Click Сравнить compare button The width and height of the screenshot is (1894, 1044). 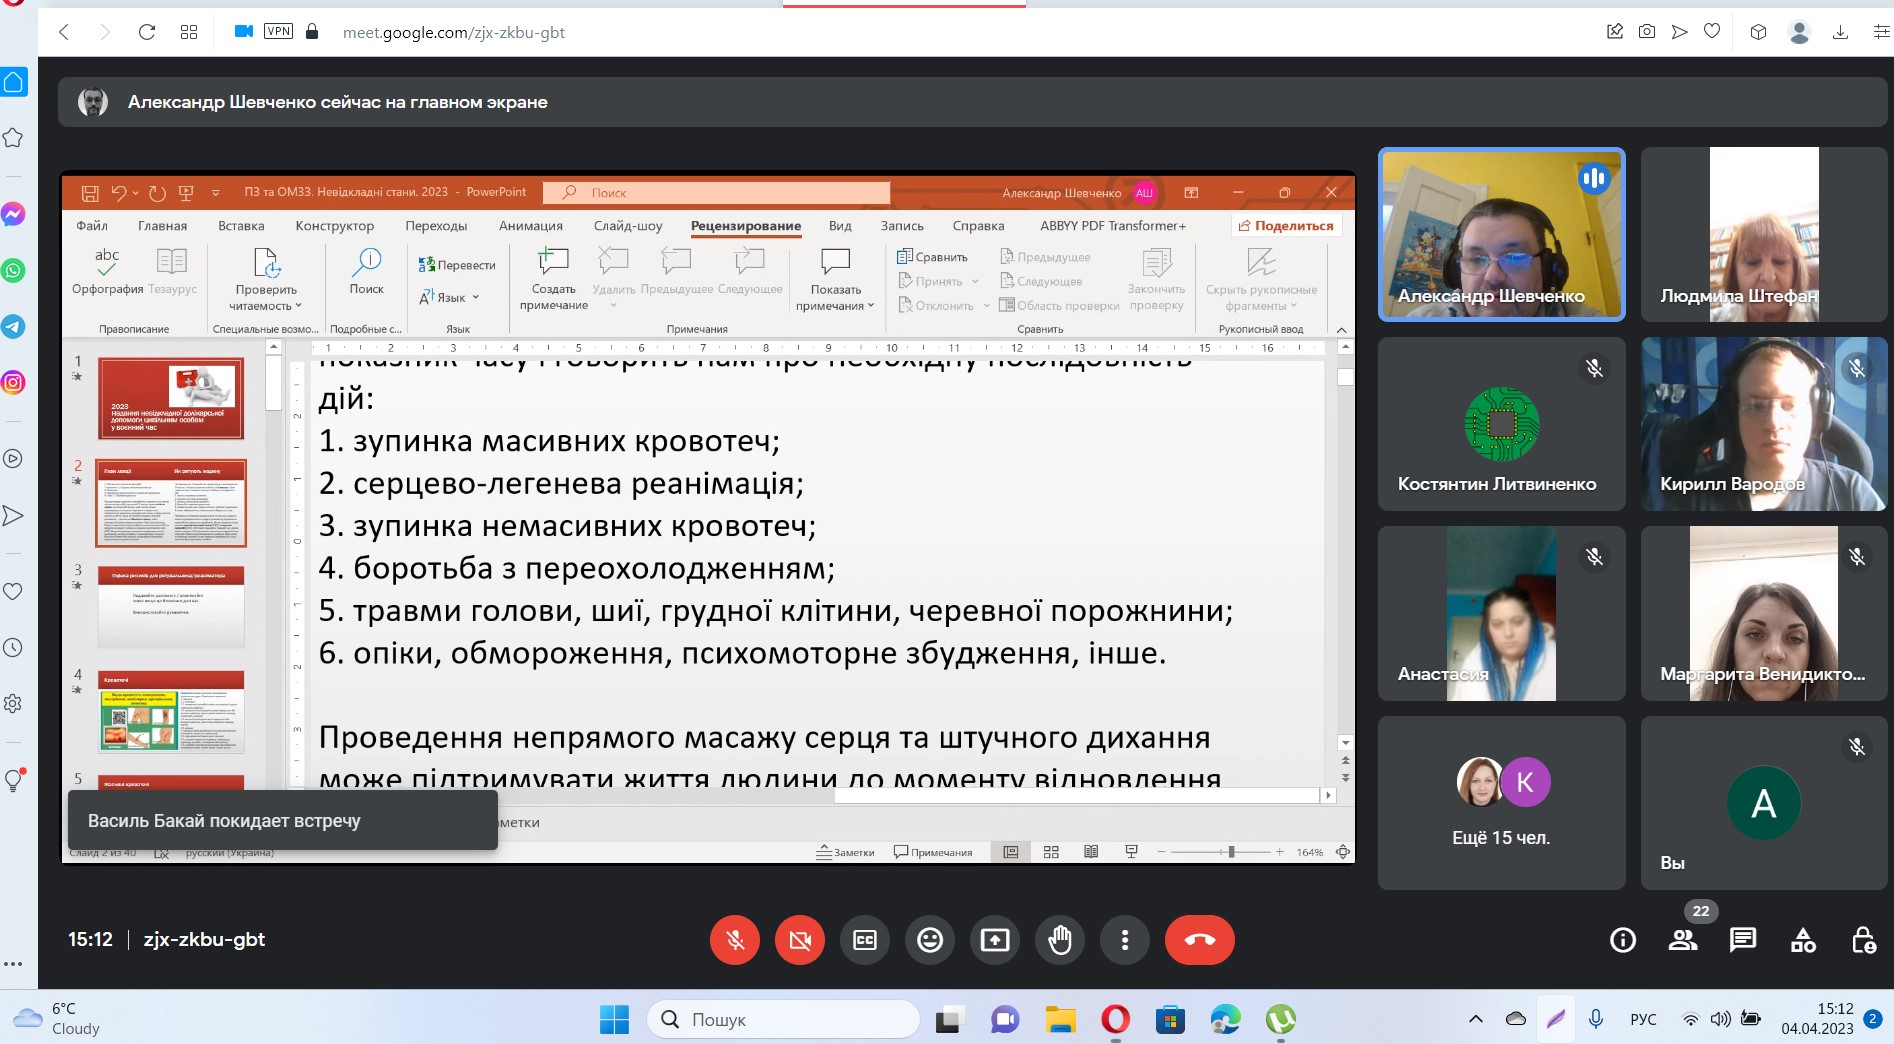(x=932, y=257)
